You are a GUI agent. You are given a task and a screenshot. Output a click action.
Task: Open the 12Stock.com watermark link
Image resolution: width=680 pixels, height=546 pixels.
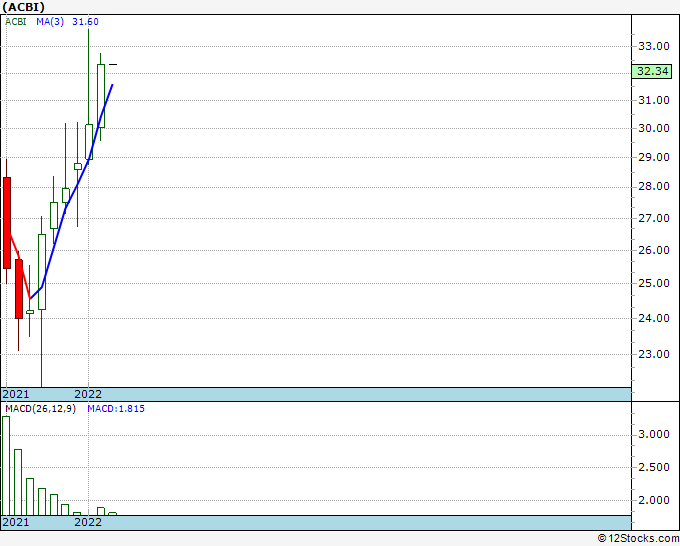click(x=637, y=538)
